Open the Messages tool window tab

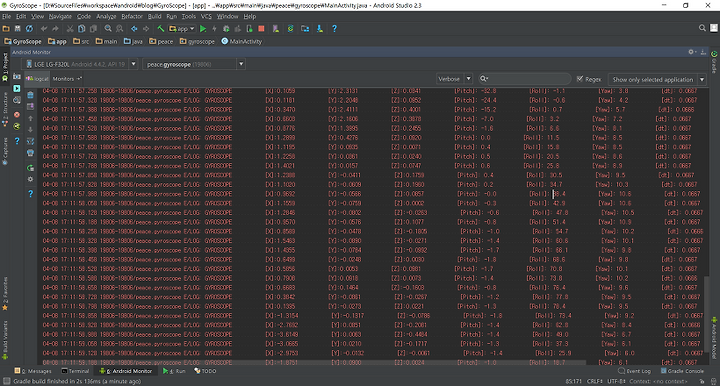pos(33,371)
